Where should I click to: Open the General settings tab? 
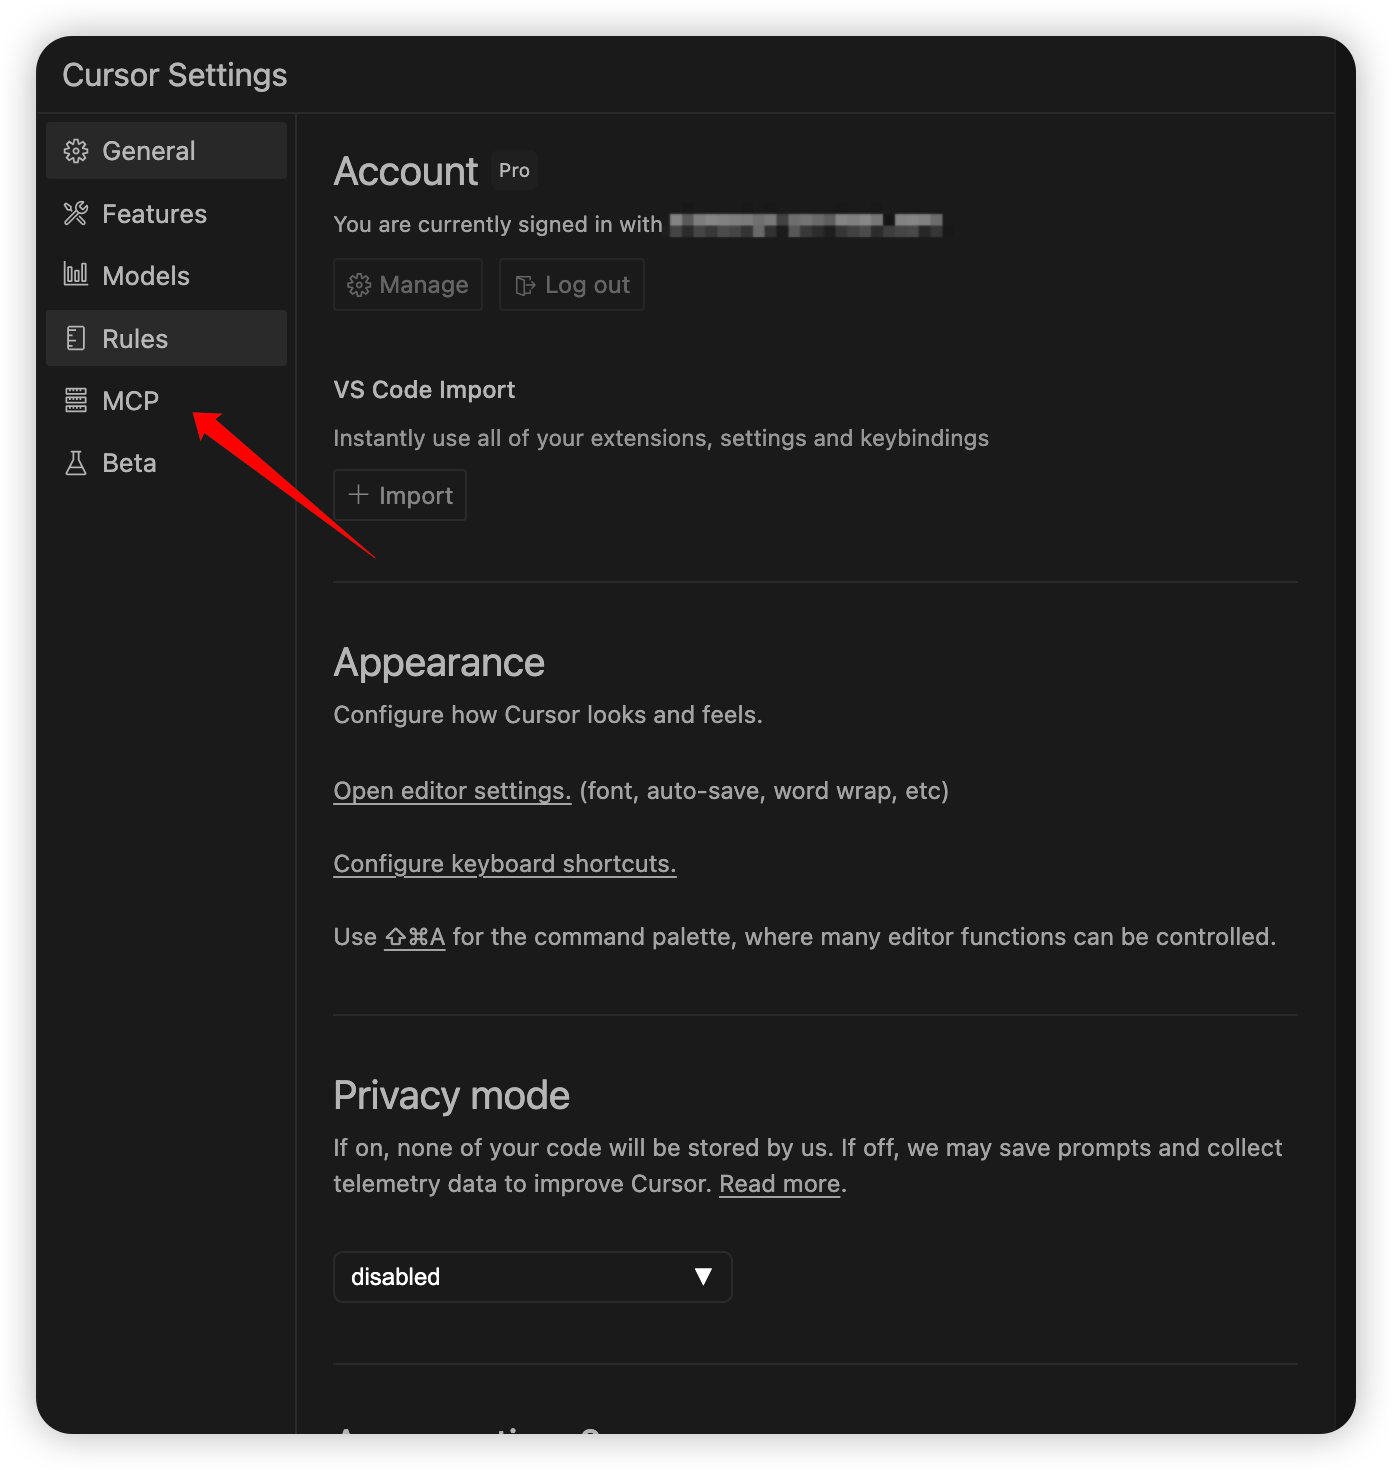point(166,151)
